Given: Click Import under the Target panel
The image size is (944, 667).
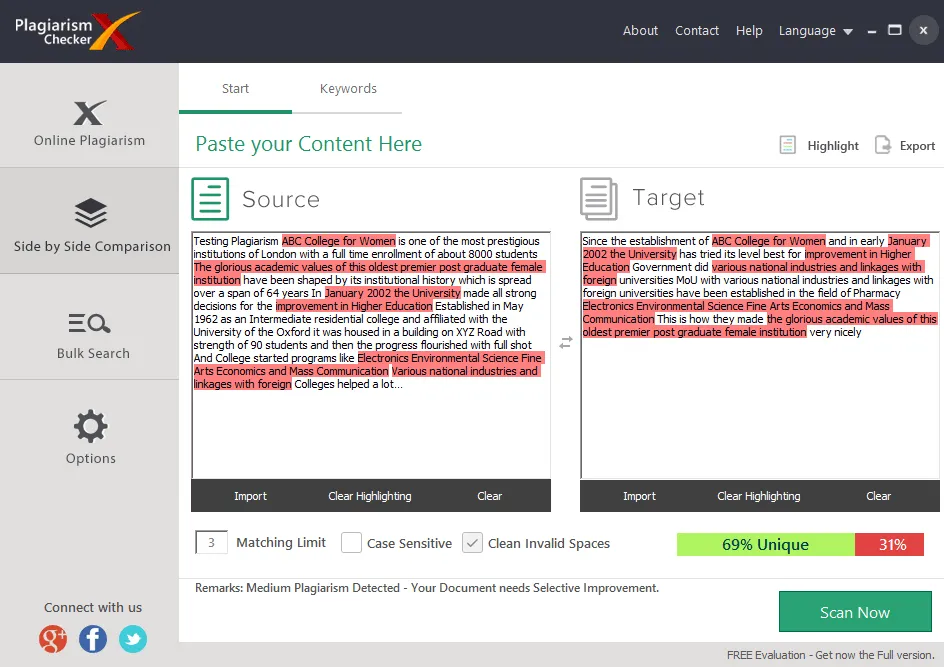Looking at the screenshot, I should pos(639,496).
